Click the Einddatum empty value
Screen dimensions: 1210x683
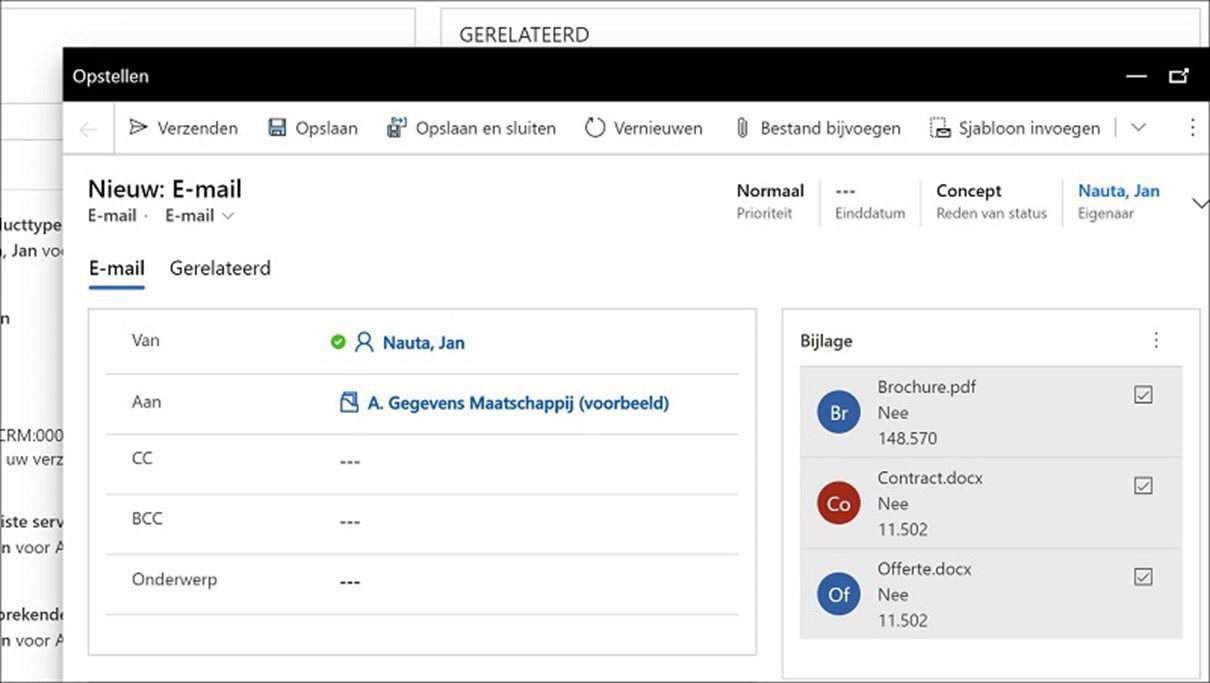846,191
